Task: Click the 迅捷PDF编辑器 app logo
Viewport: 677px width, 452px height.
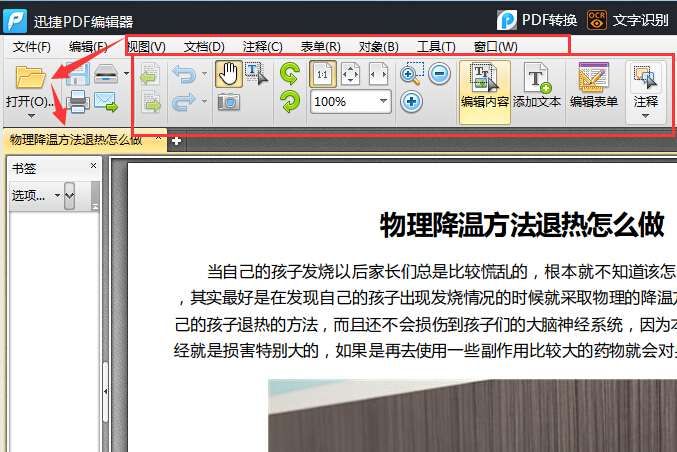Action: (x=15, y=21)
